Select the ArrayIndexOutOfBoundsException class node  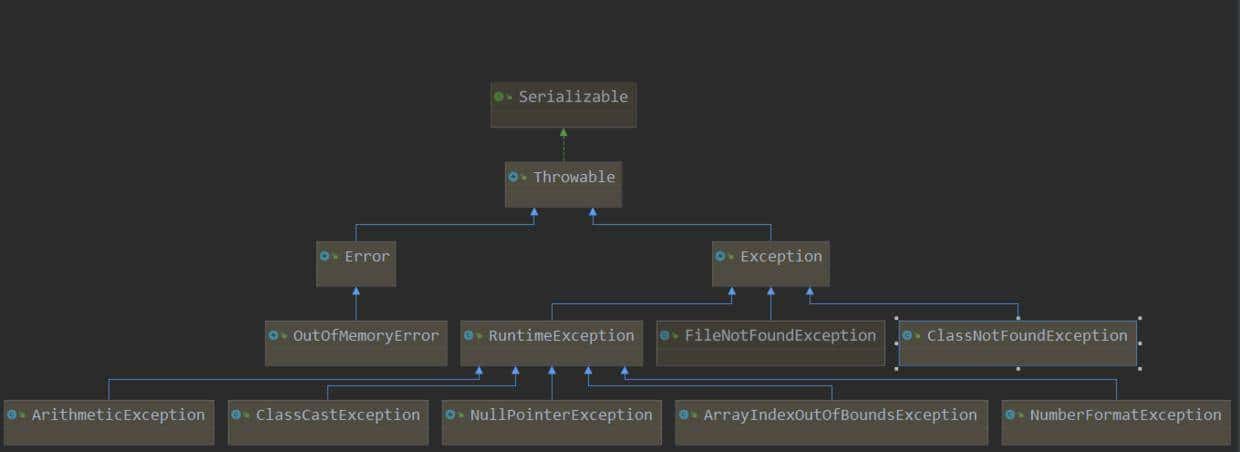830,422
